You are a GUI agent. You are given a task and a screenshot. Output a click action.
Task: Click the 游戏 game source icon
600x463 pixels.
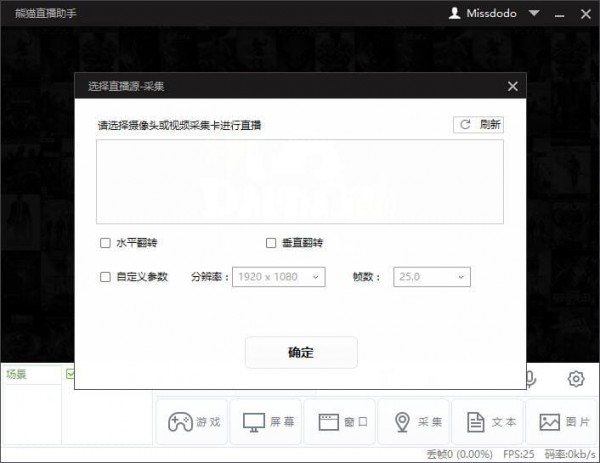(192, 422)
